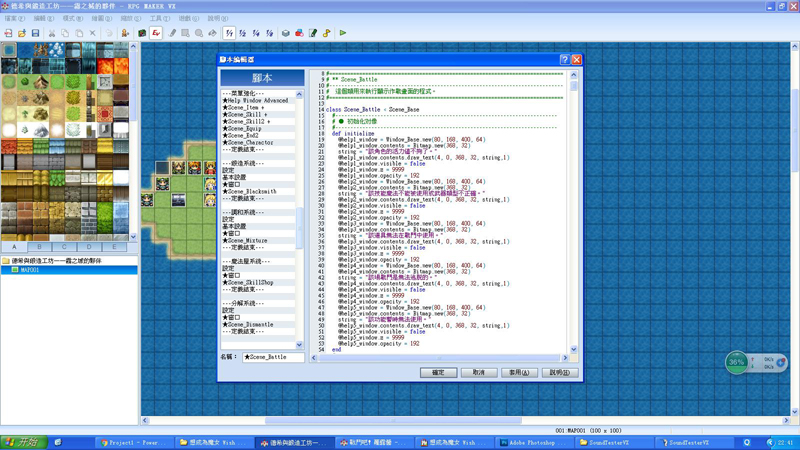Start playtest with green play arrow
The image size is (800, 450).
pyautogui.click(x=343, y=33)
